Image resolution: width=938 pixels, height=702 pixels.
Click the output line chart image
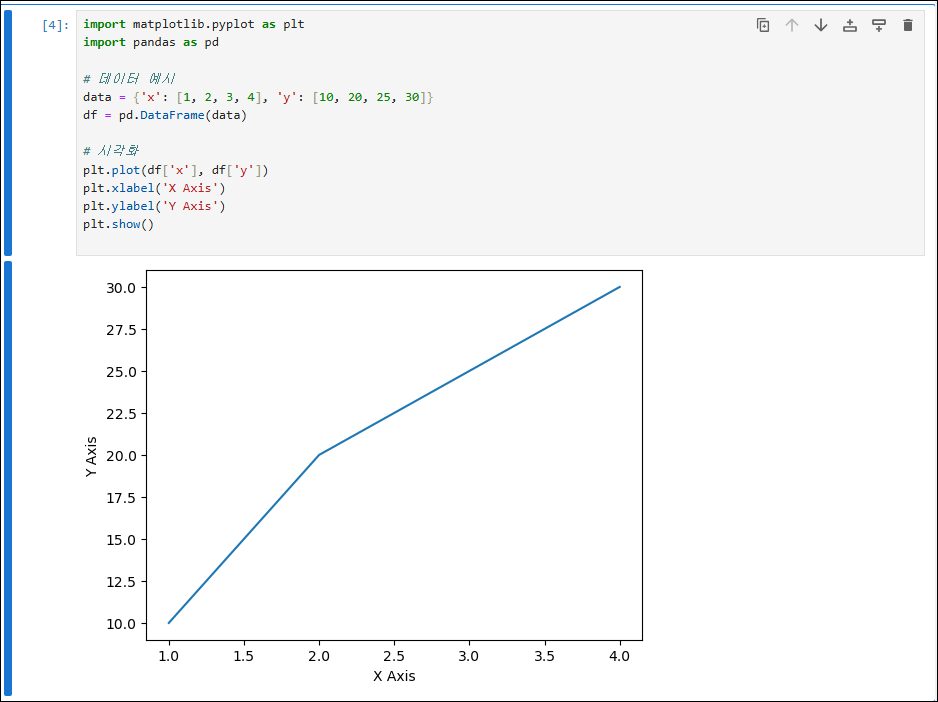click(x=364, y=476)
